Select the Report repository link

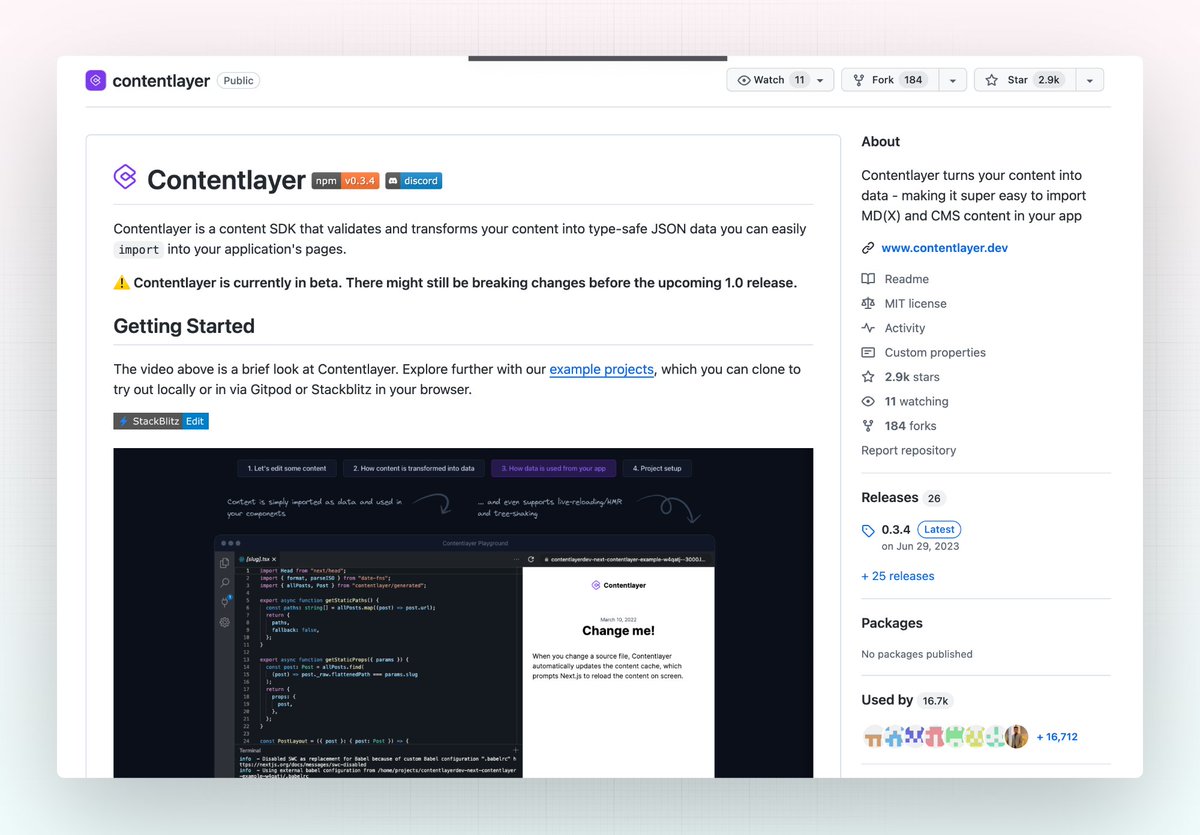tap(908, 450)
